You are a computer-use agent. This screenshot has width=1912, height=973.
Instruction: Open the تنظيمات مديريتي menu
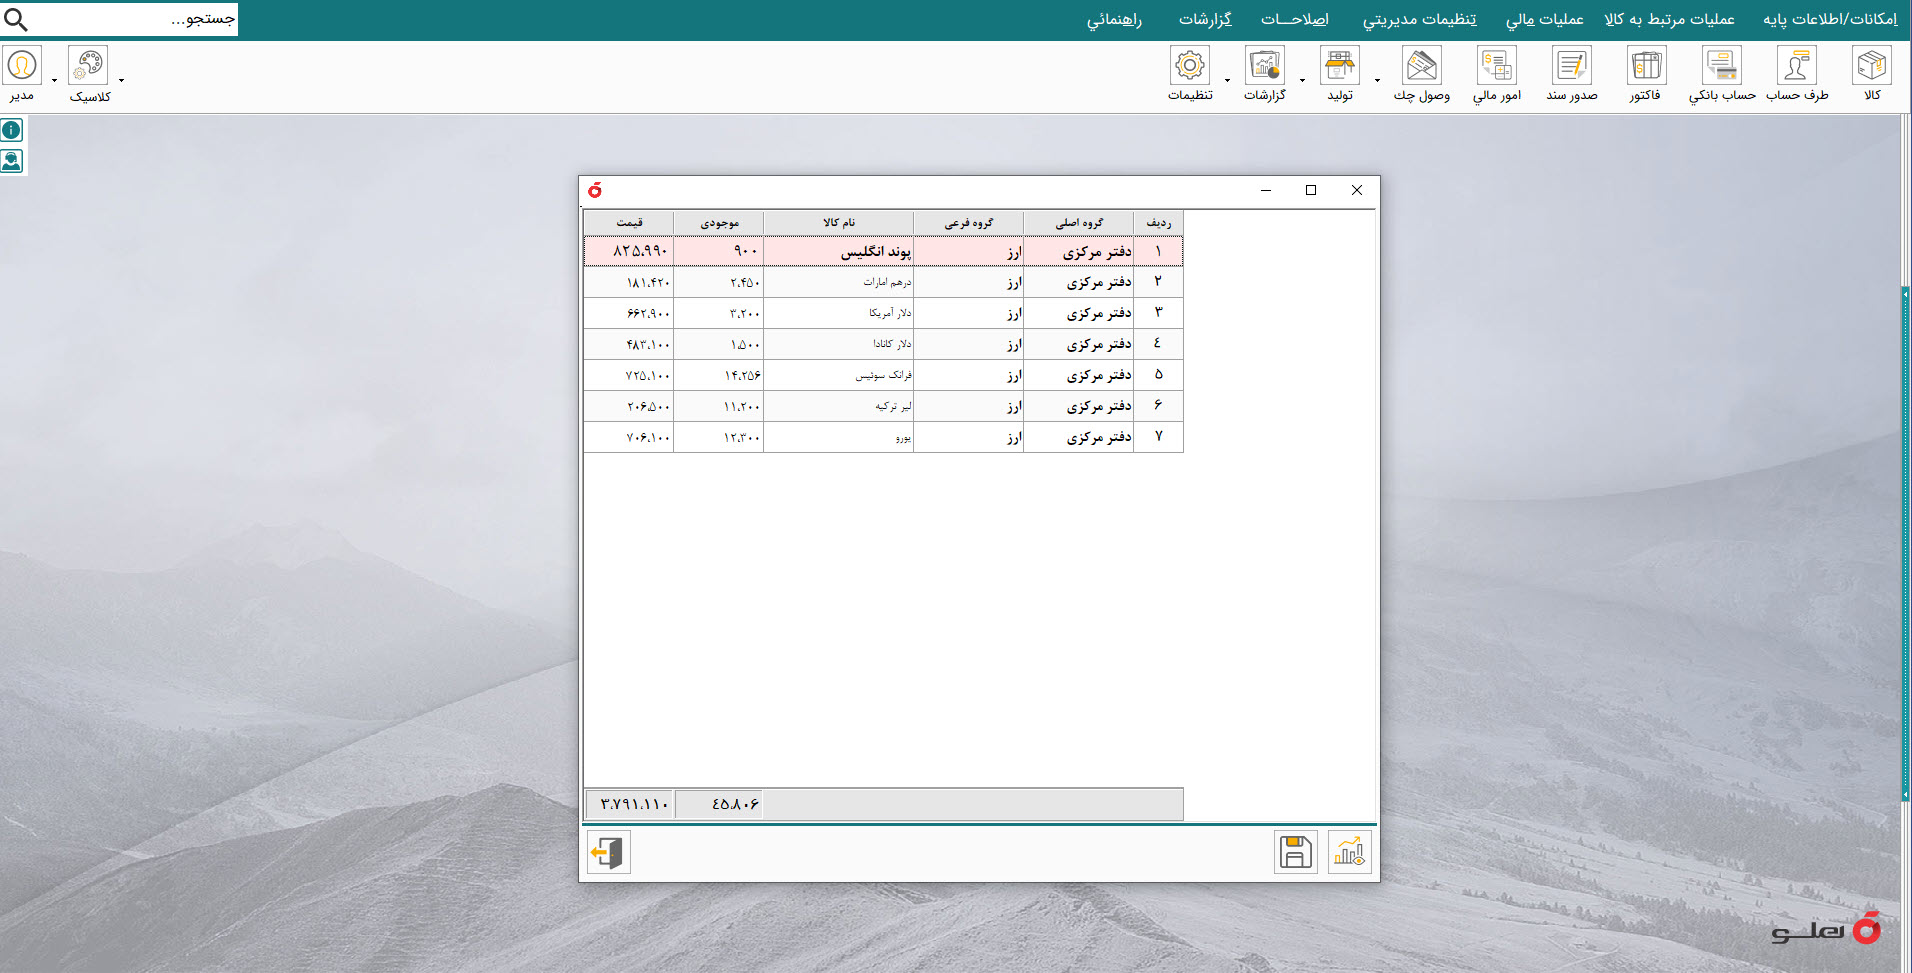(1419, 19)
